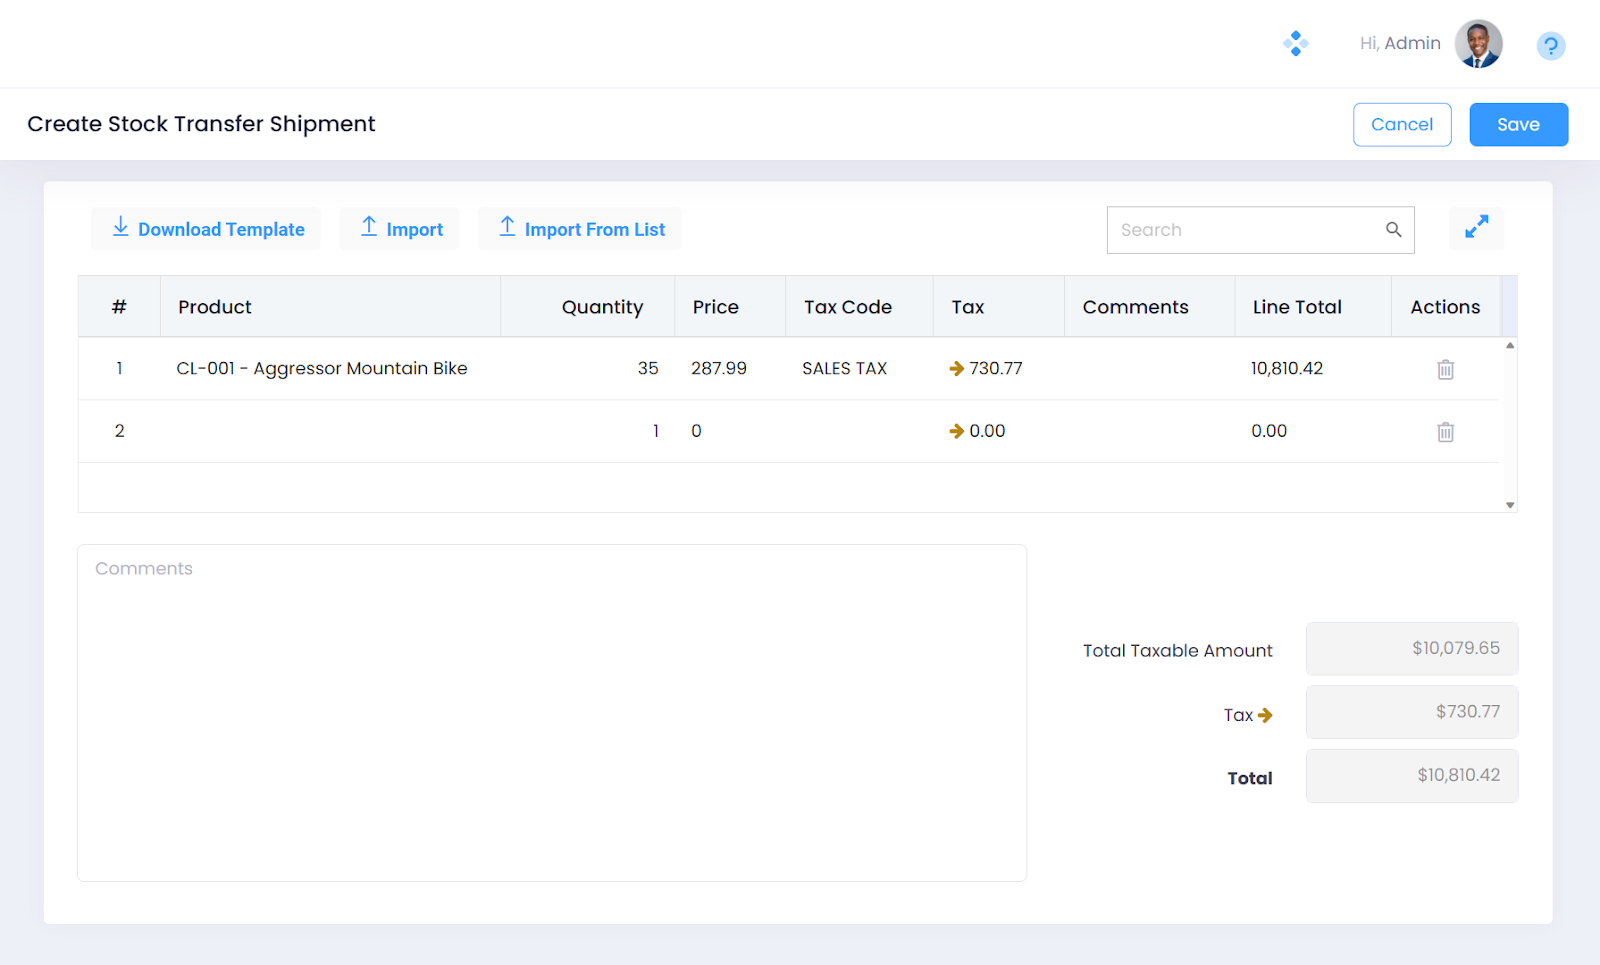Click the arrow beside Tax summary label
This screenshot has width=1600, height=965.
click(x=1265, y=715)
